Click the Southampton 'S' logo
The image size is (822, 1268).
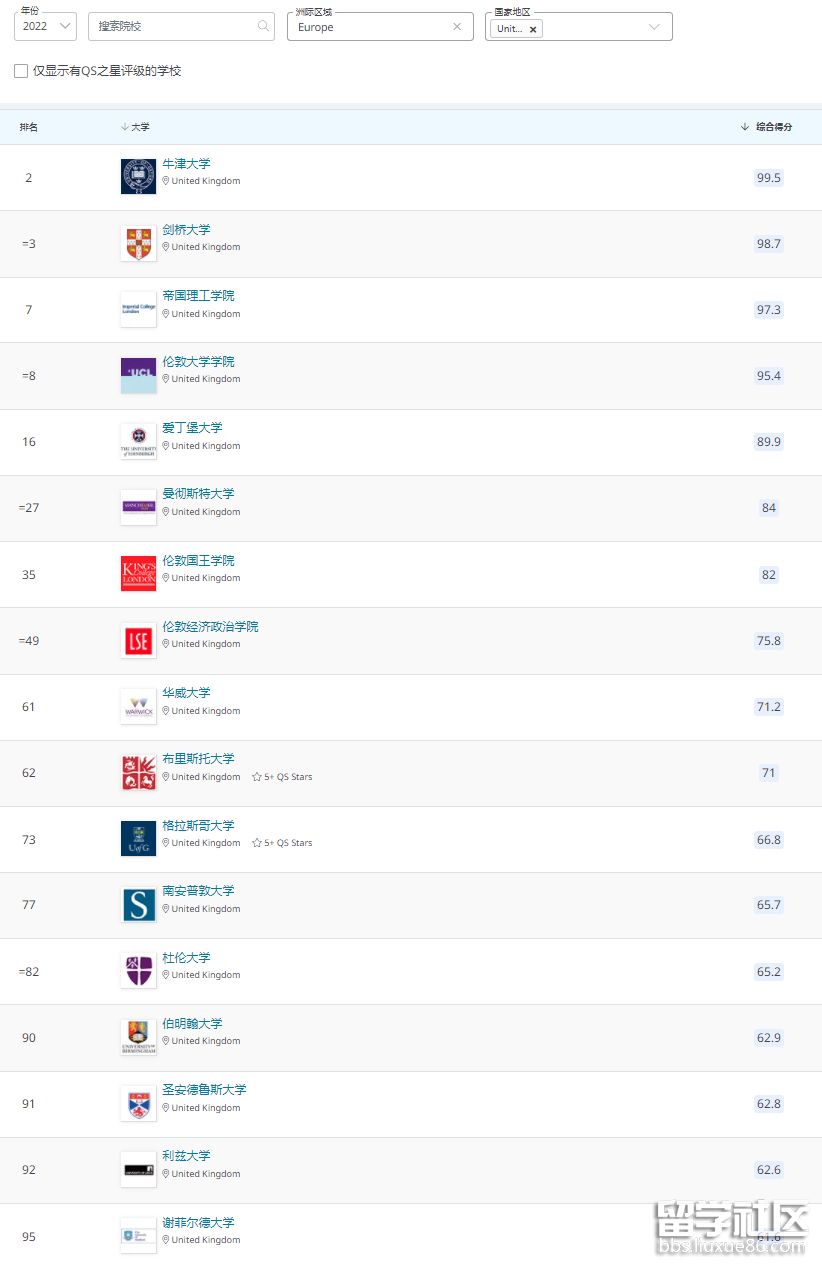pyautogui.click(x=138, y=904)
